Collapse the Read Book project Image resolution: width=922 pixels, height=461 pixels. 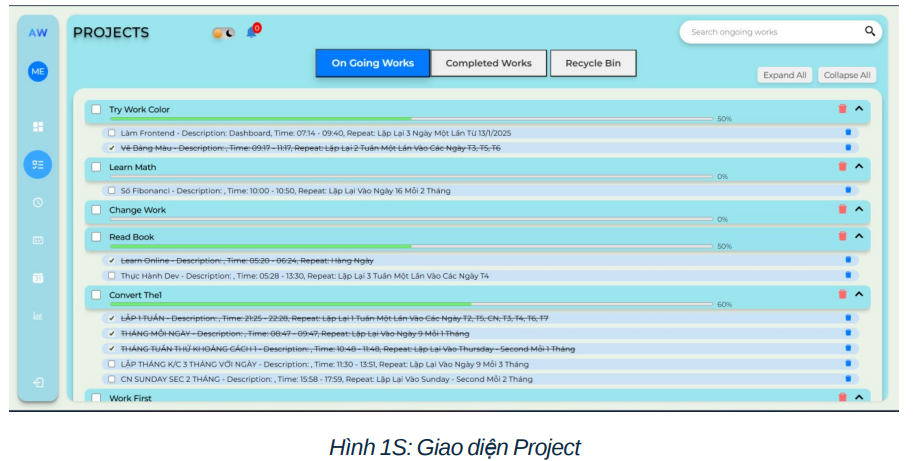click(858, 237)
